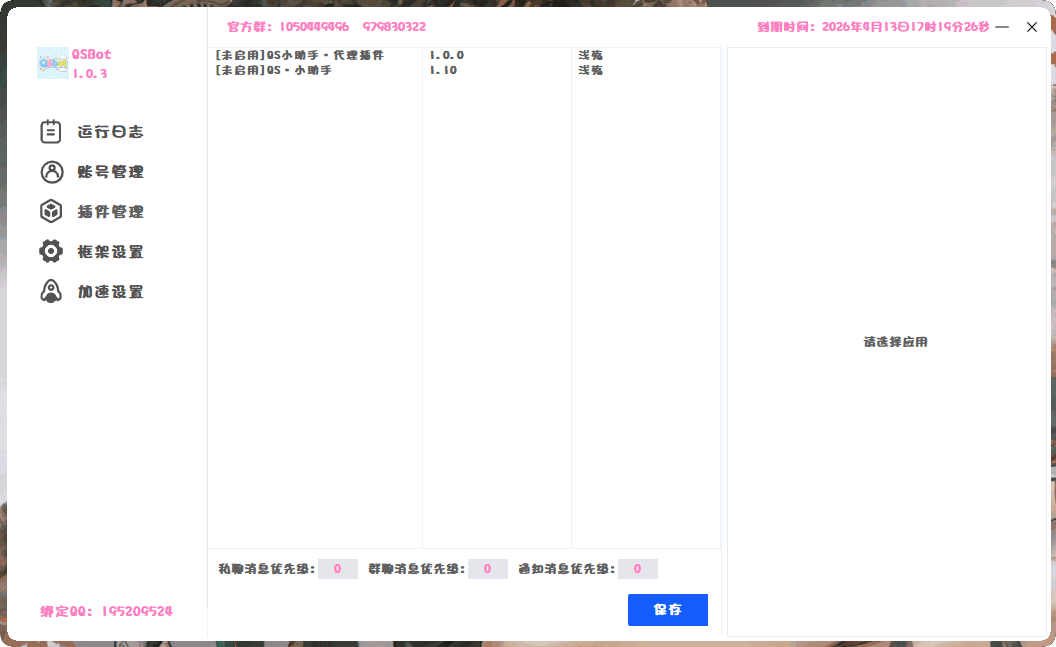Select the QS小助手 - 代理插件 plugin row

pyautogui.click(x=299, y=55)
